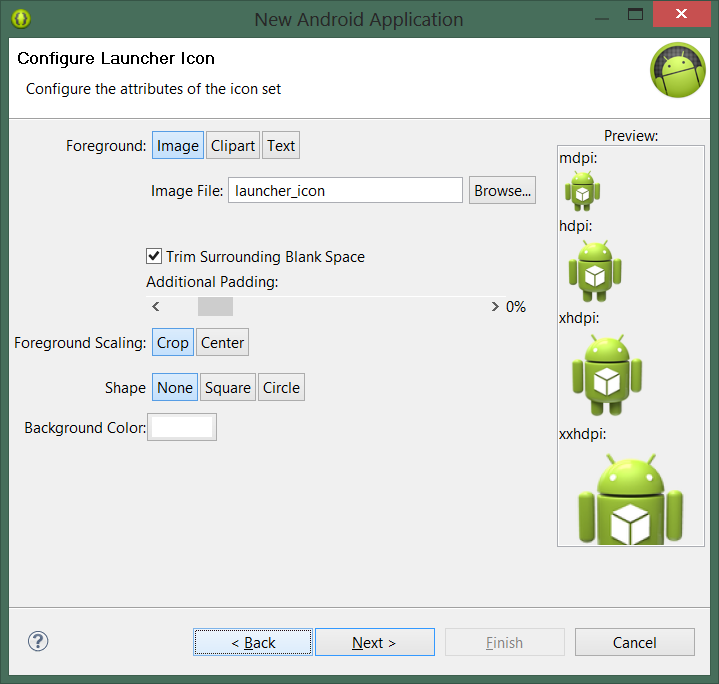The height and width of the screenshot is (684, 719).
Task: Select Image as foreground type
Action: point(178,145)
